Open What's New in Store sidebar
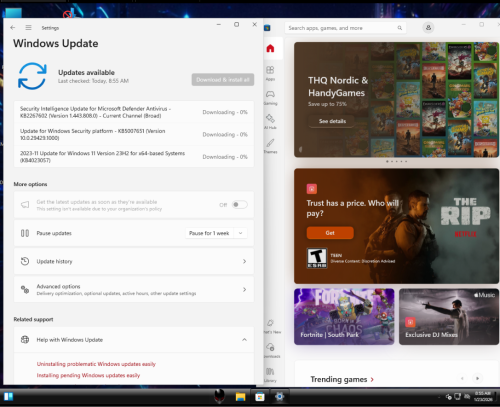 pos(270,326)
